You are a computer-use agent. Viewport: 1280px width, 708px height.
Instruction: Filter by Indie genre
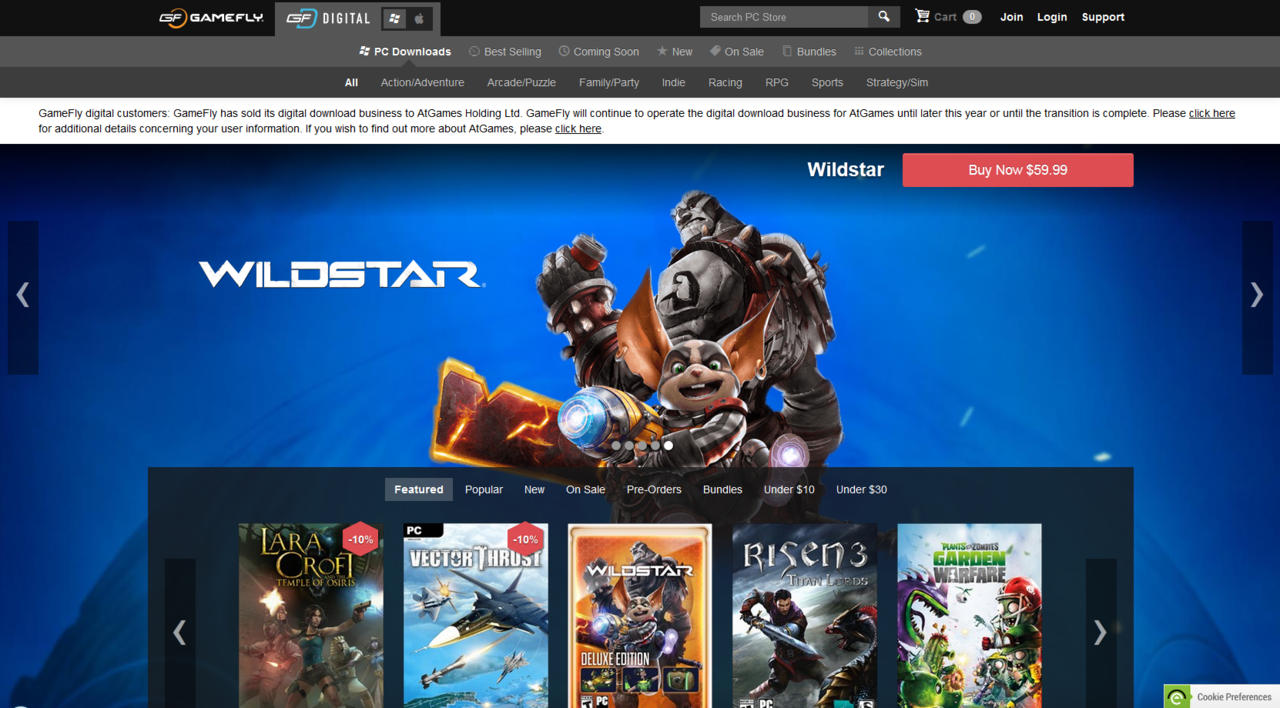pos(674,83)
